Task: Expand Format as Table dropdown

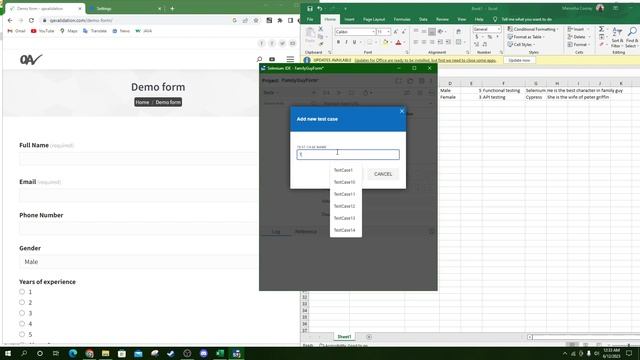Action: tap(527, 37)
